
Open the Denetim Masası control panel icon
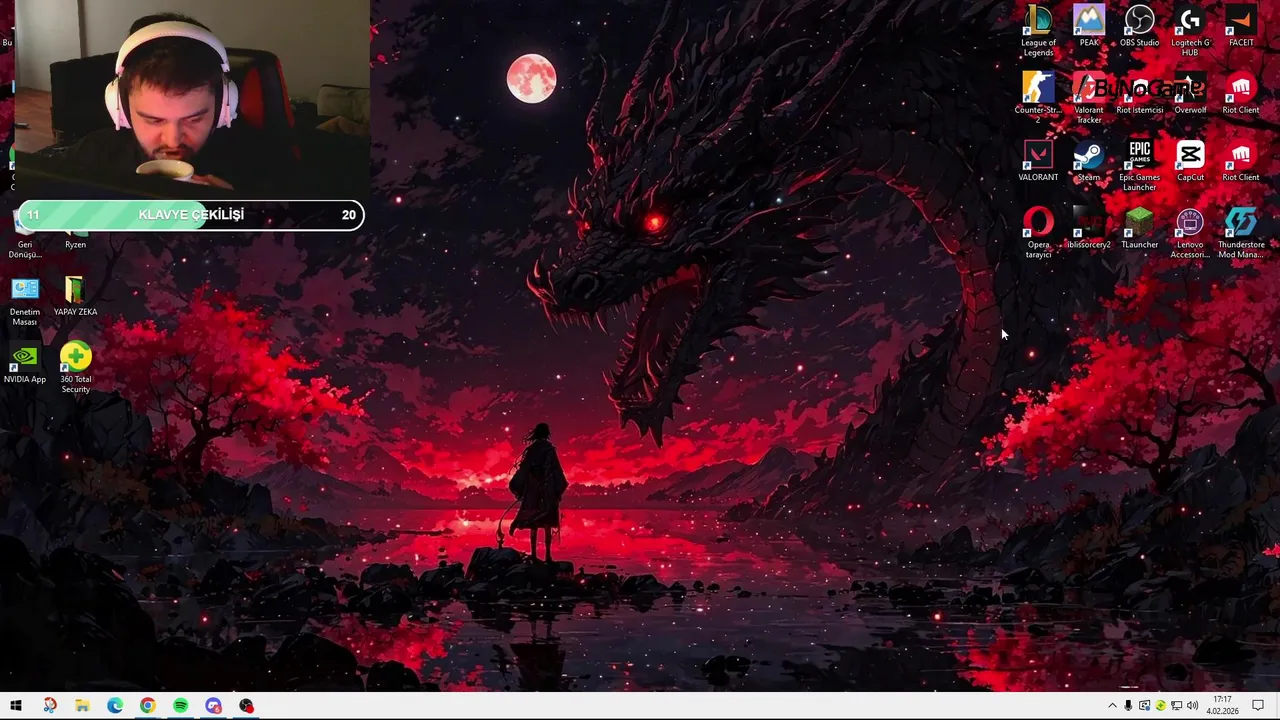[25, 300]
